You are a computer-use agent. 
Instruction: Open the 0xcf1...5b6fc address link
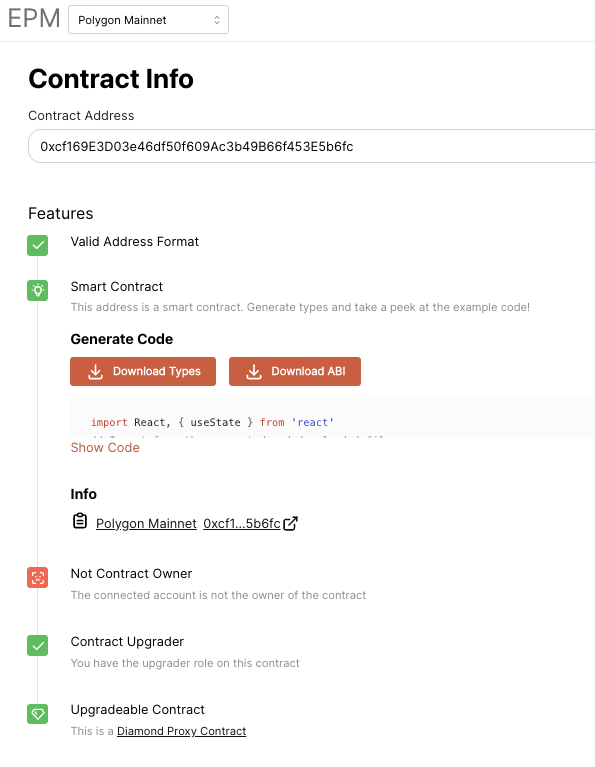tap(242, 523)
